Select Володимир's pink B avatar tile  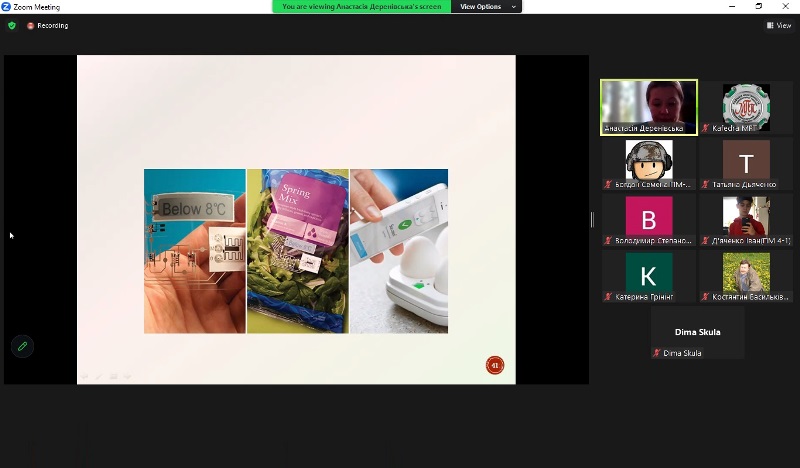point(648,220)
